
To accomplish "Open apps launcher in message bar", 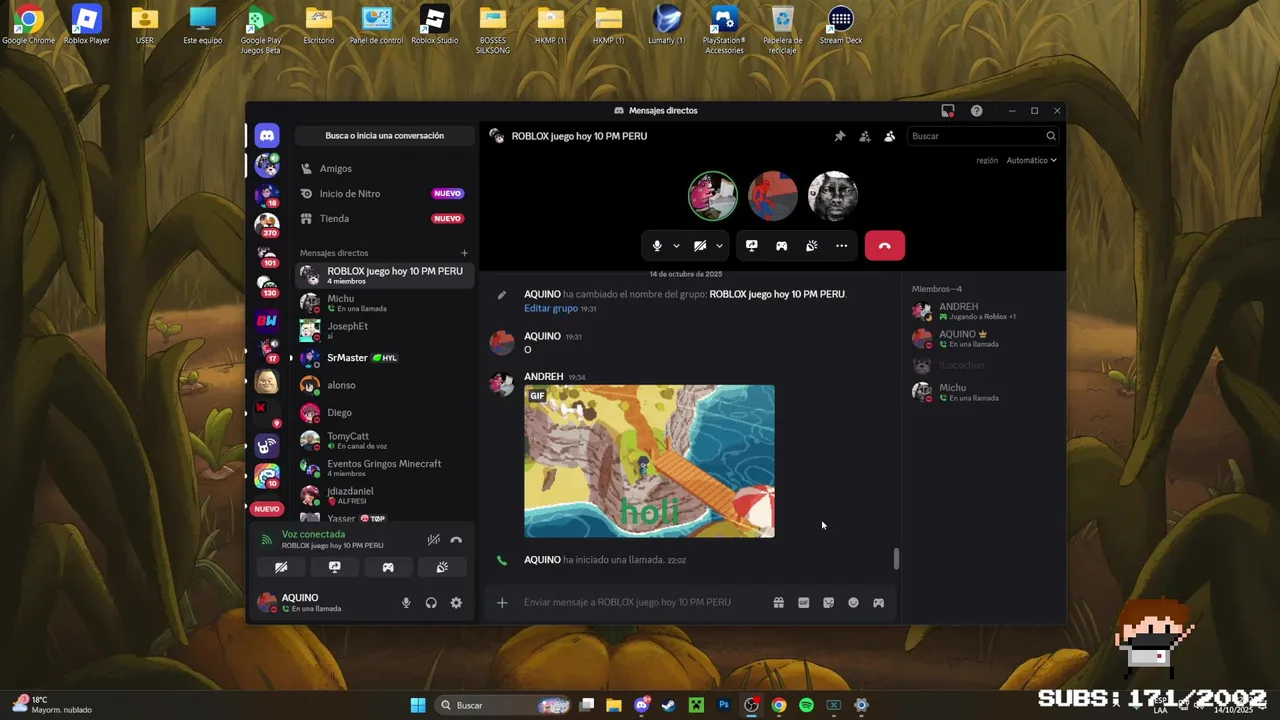I will (878, 603).
